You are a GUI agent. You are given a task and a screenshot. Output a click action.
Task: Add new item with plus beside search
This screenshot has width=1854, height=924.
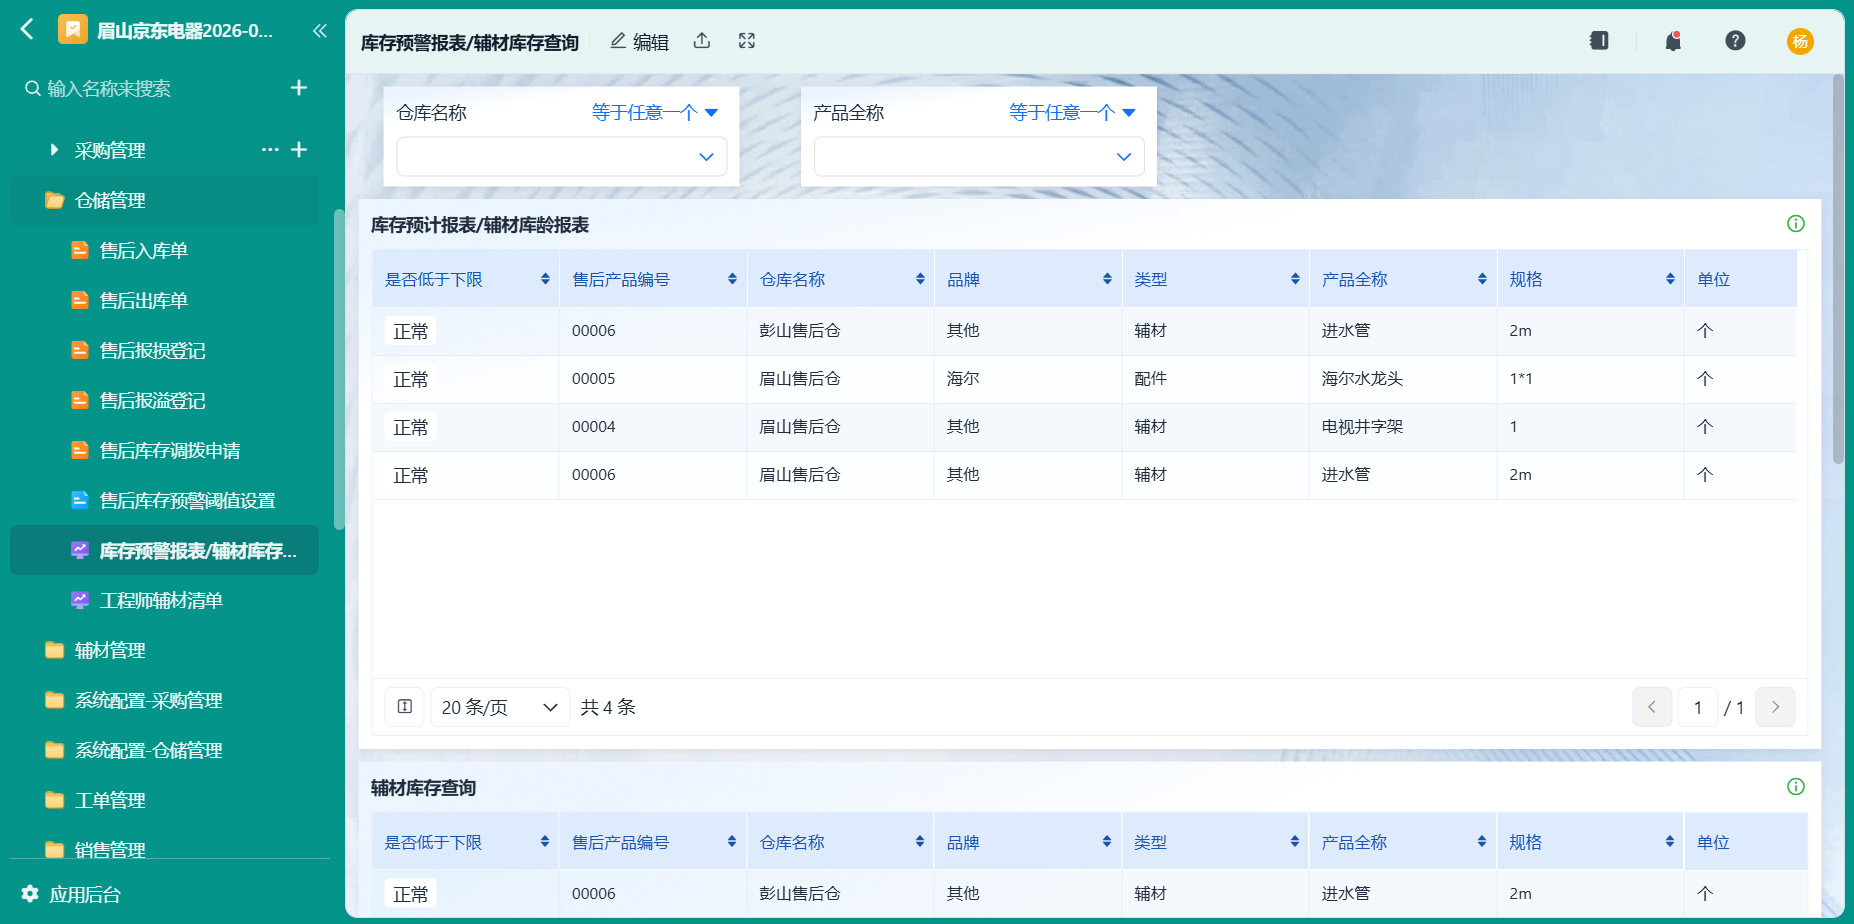(x=298, y=88)
